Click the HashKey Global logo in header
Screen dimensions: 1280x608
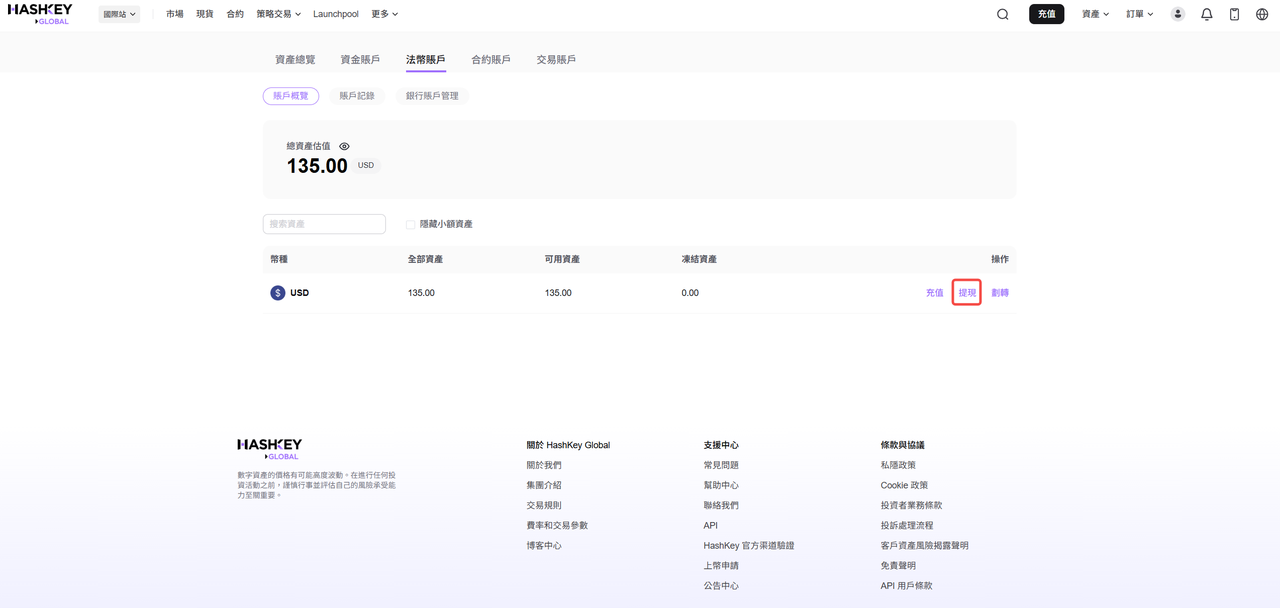pos(40,13)
